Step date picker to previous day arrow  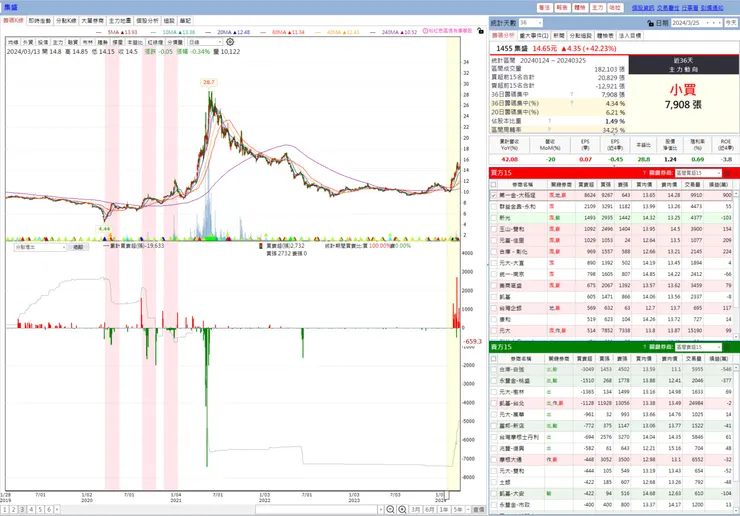click(x=714, y=23)
